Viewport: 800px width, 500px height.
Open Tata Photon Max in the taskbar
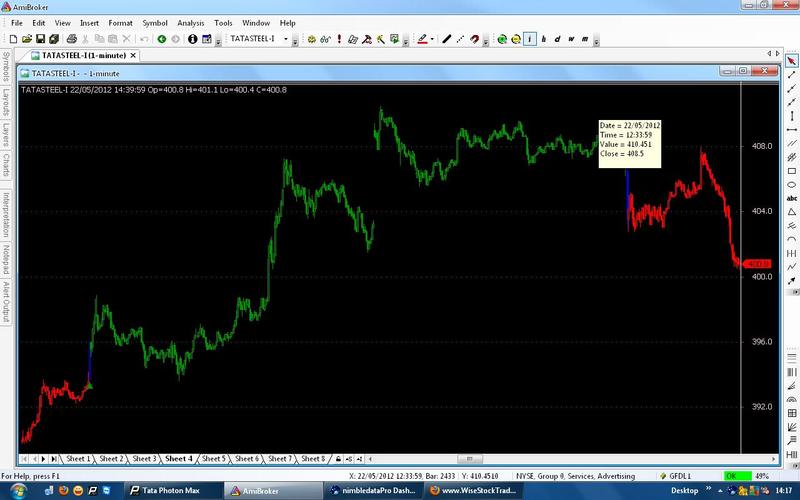tap(173, 490)
